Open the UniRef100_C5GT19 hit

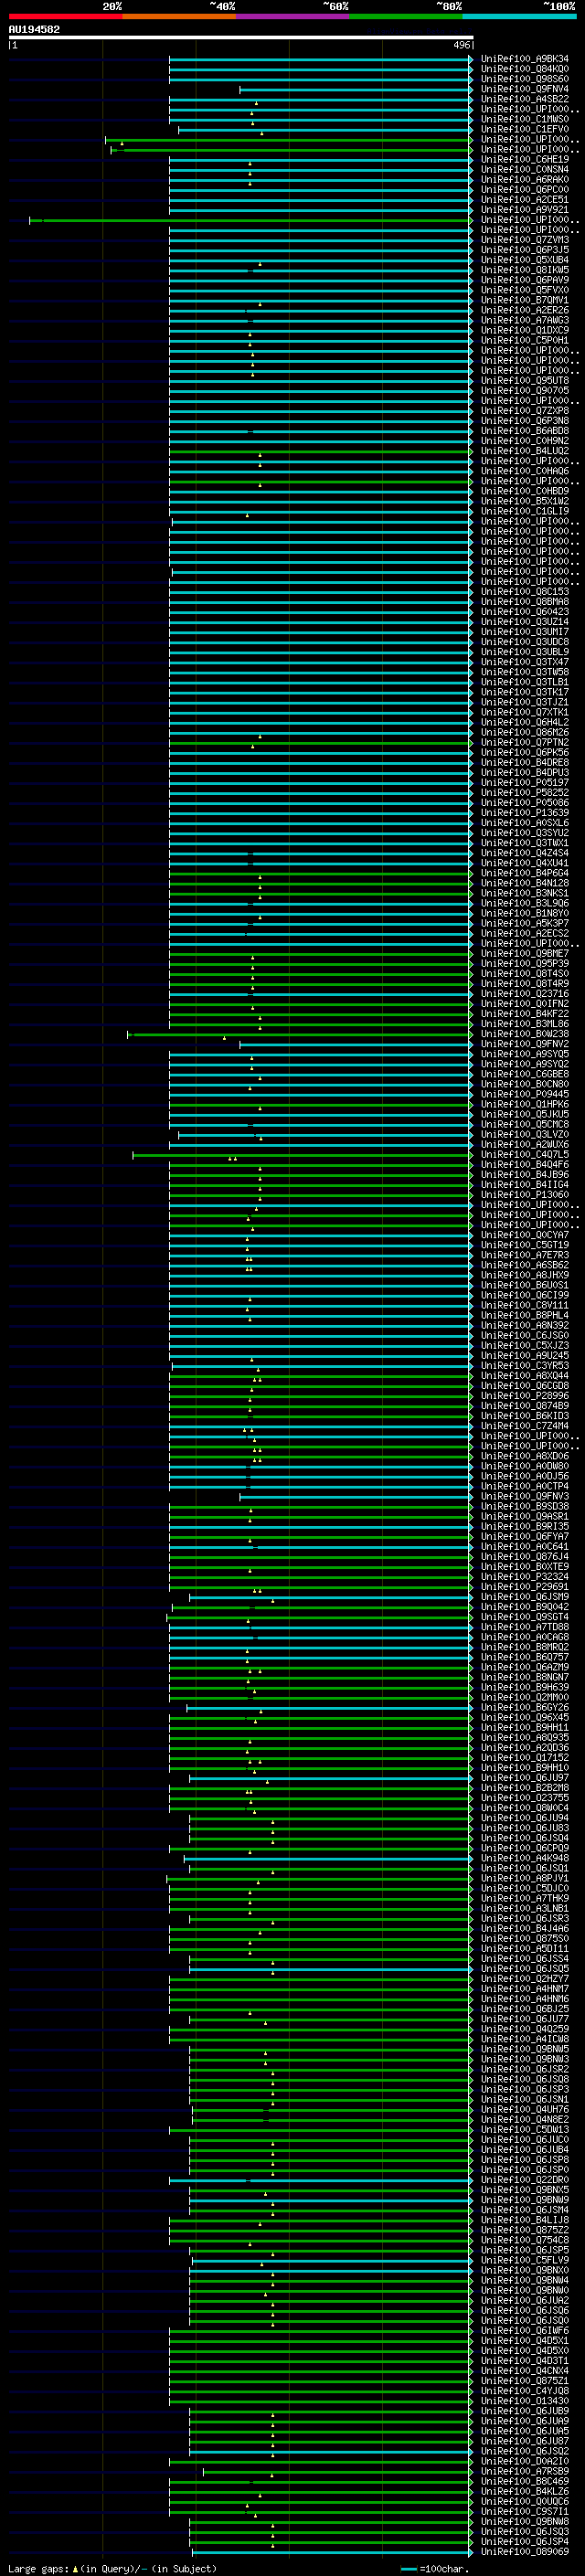tap(525, 1245)
